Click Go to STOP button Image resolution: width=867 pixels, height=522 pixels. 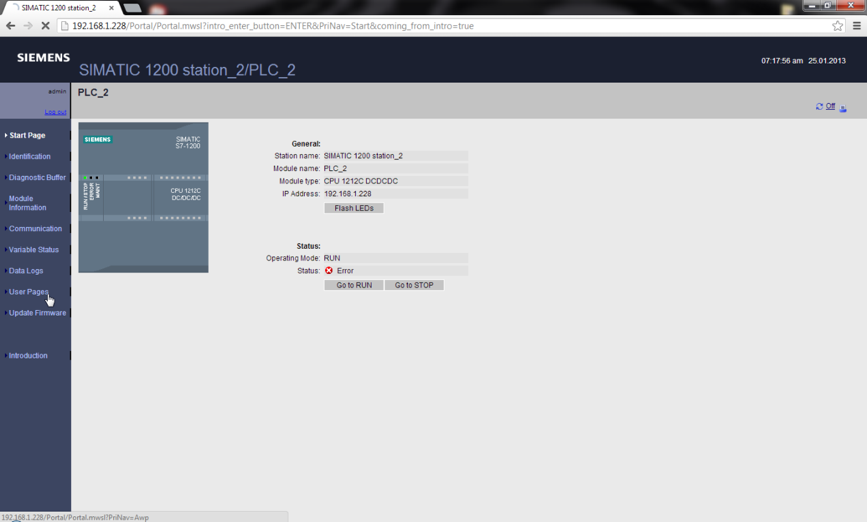(414, 285)
